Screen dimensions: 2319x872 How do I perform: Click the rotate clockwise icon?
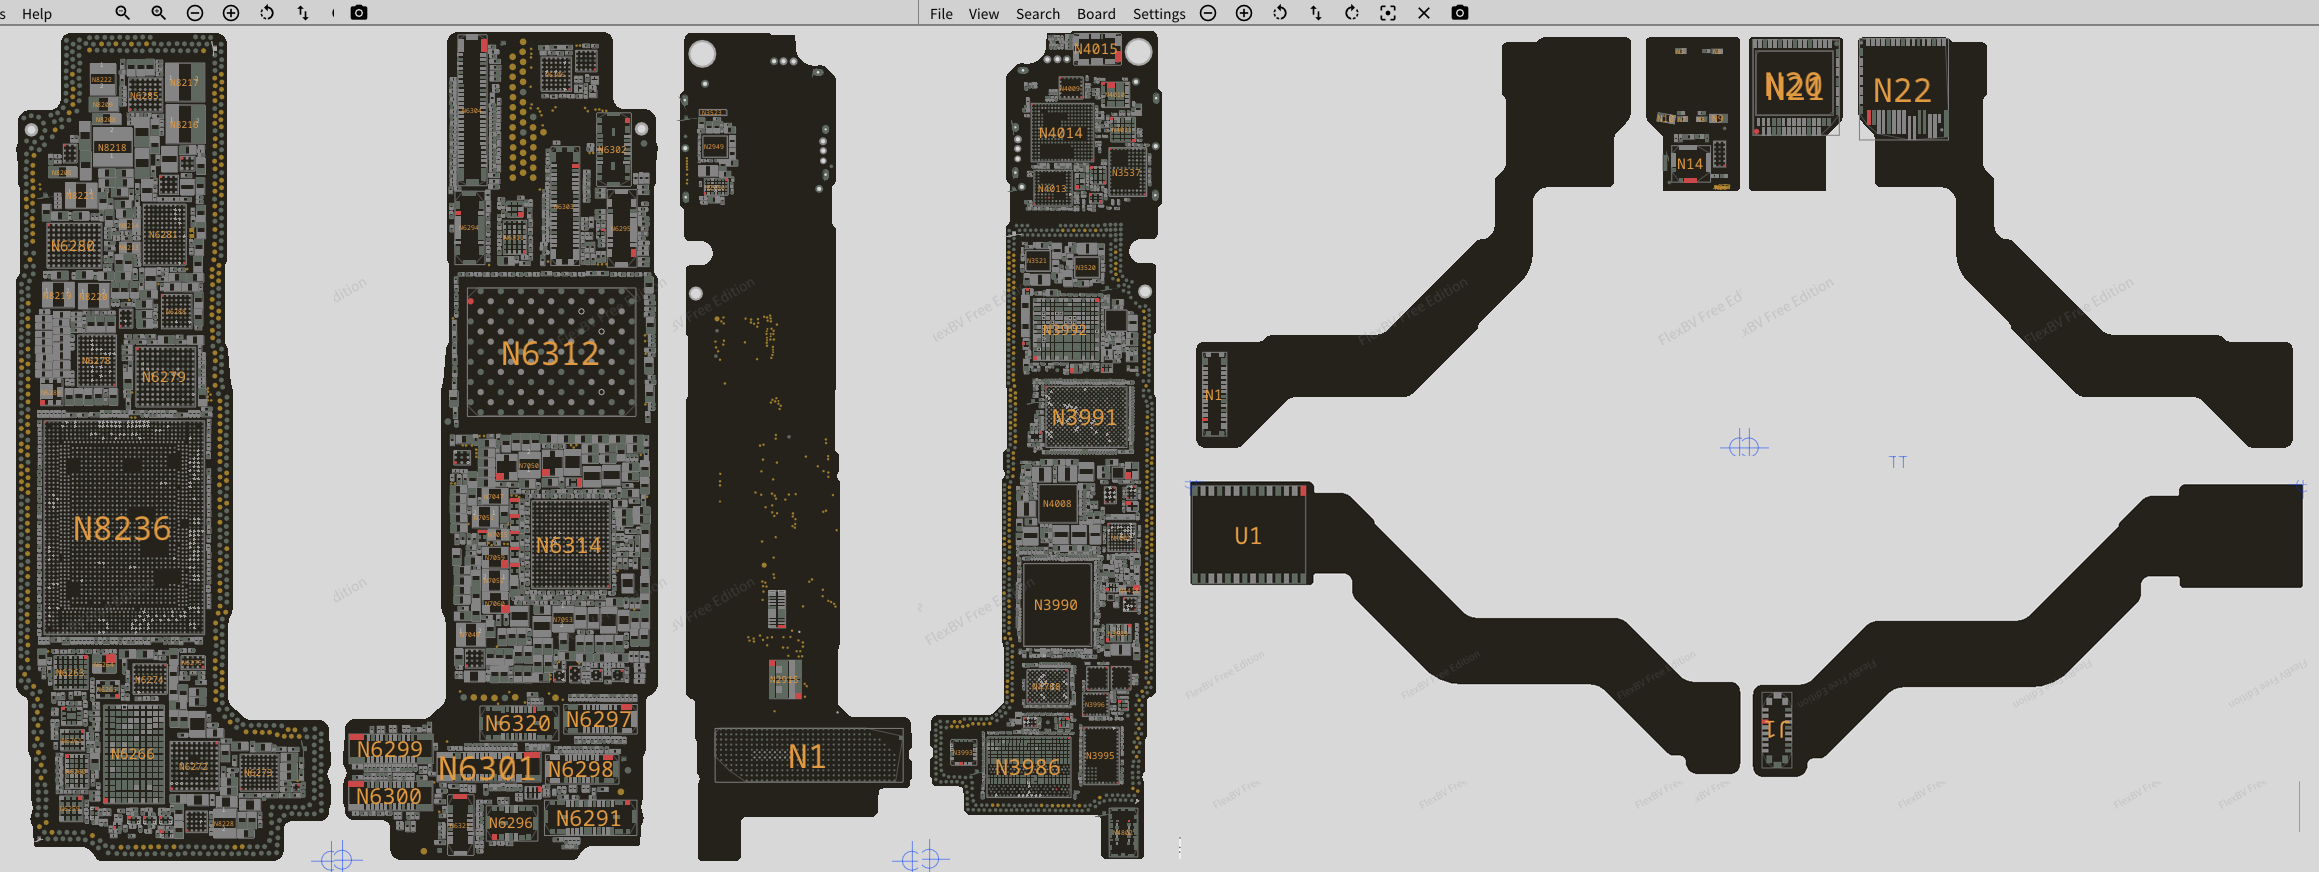pyautogui.click(x=1352, y=13)
